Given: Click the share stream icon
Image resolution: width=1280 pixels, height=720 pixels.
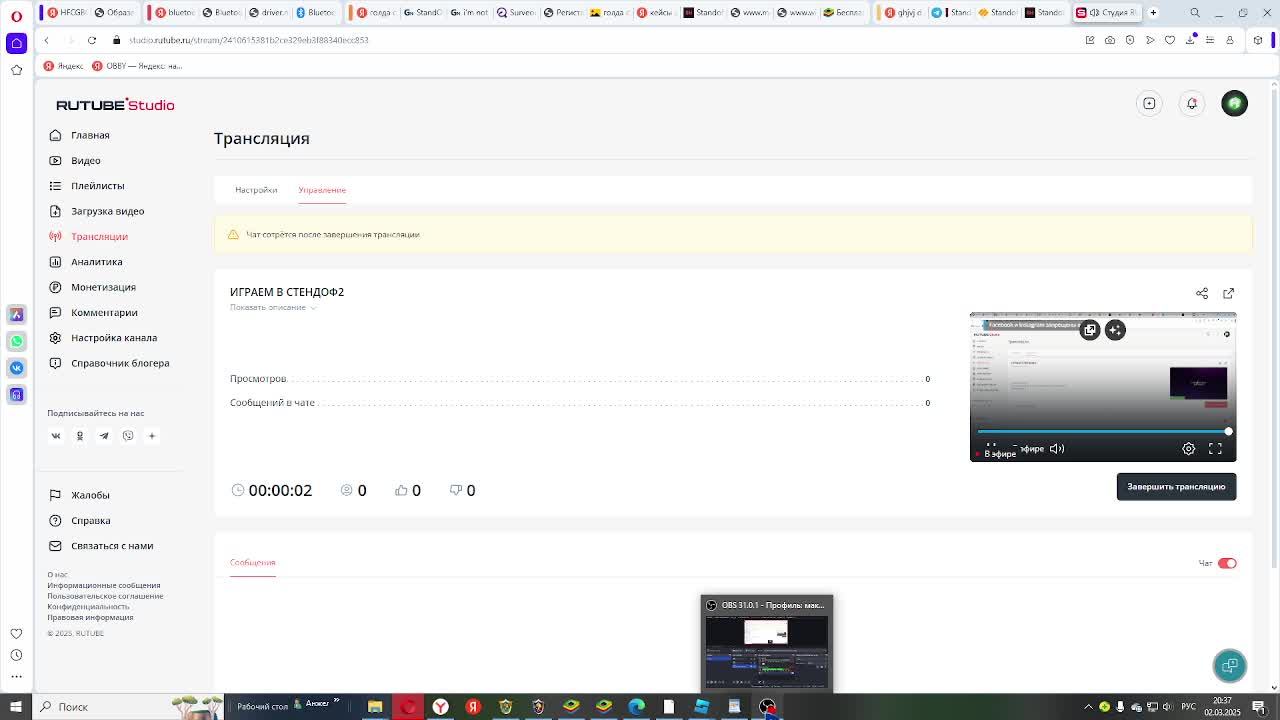Looking at the screenshot, I should [1202, 293].
